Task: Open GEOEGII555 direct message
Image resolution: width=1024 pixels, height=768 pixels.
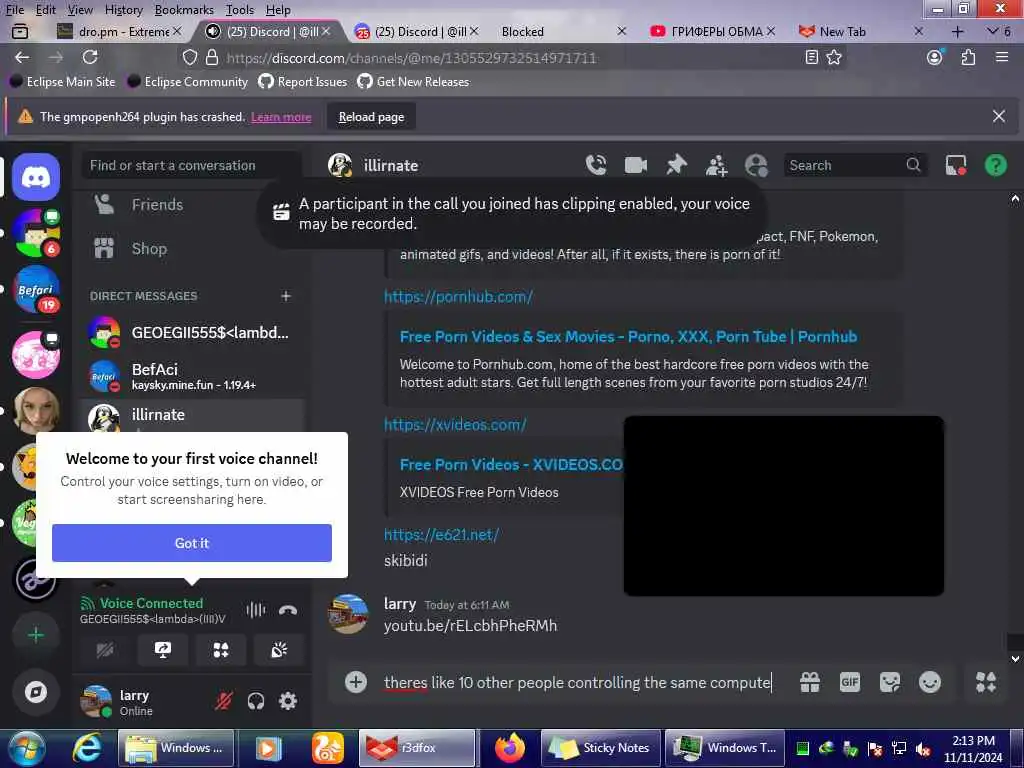Action: coord(192,332)
